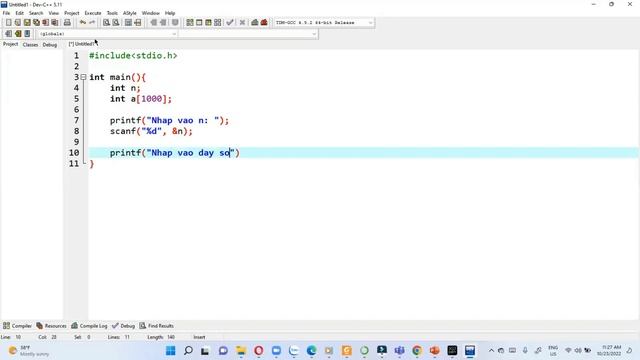The height and width of the screenshot is (360, 640).
Task: Undo the last edit via toolbar
Action: (83, 22)
